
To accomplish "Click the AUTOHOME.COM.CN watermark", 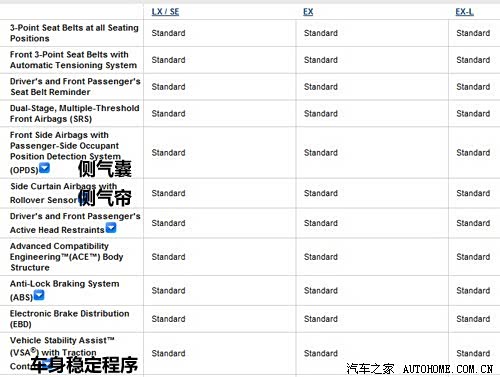I will (x=448, y=369).
